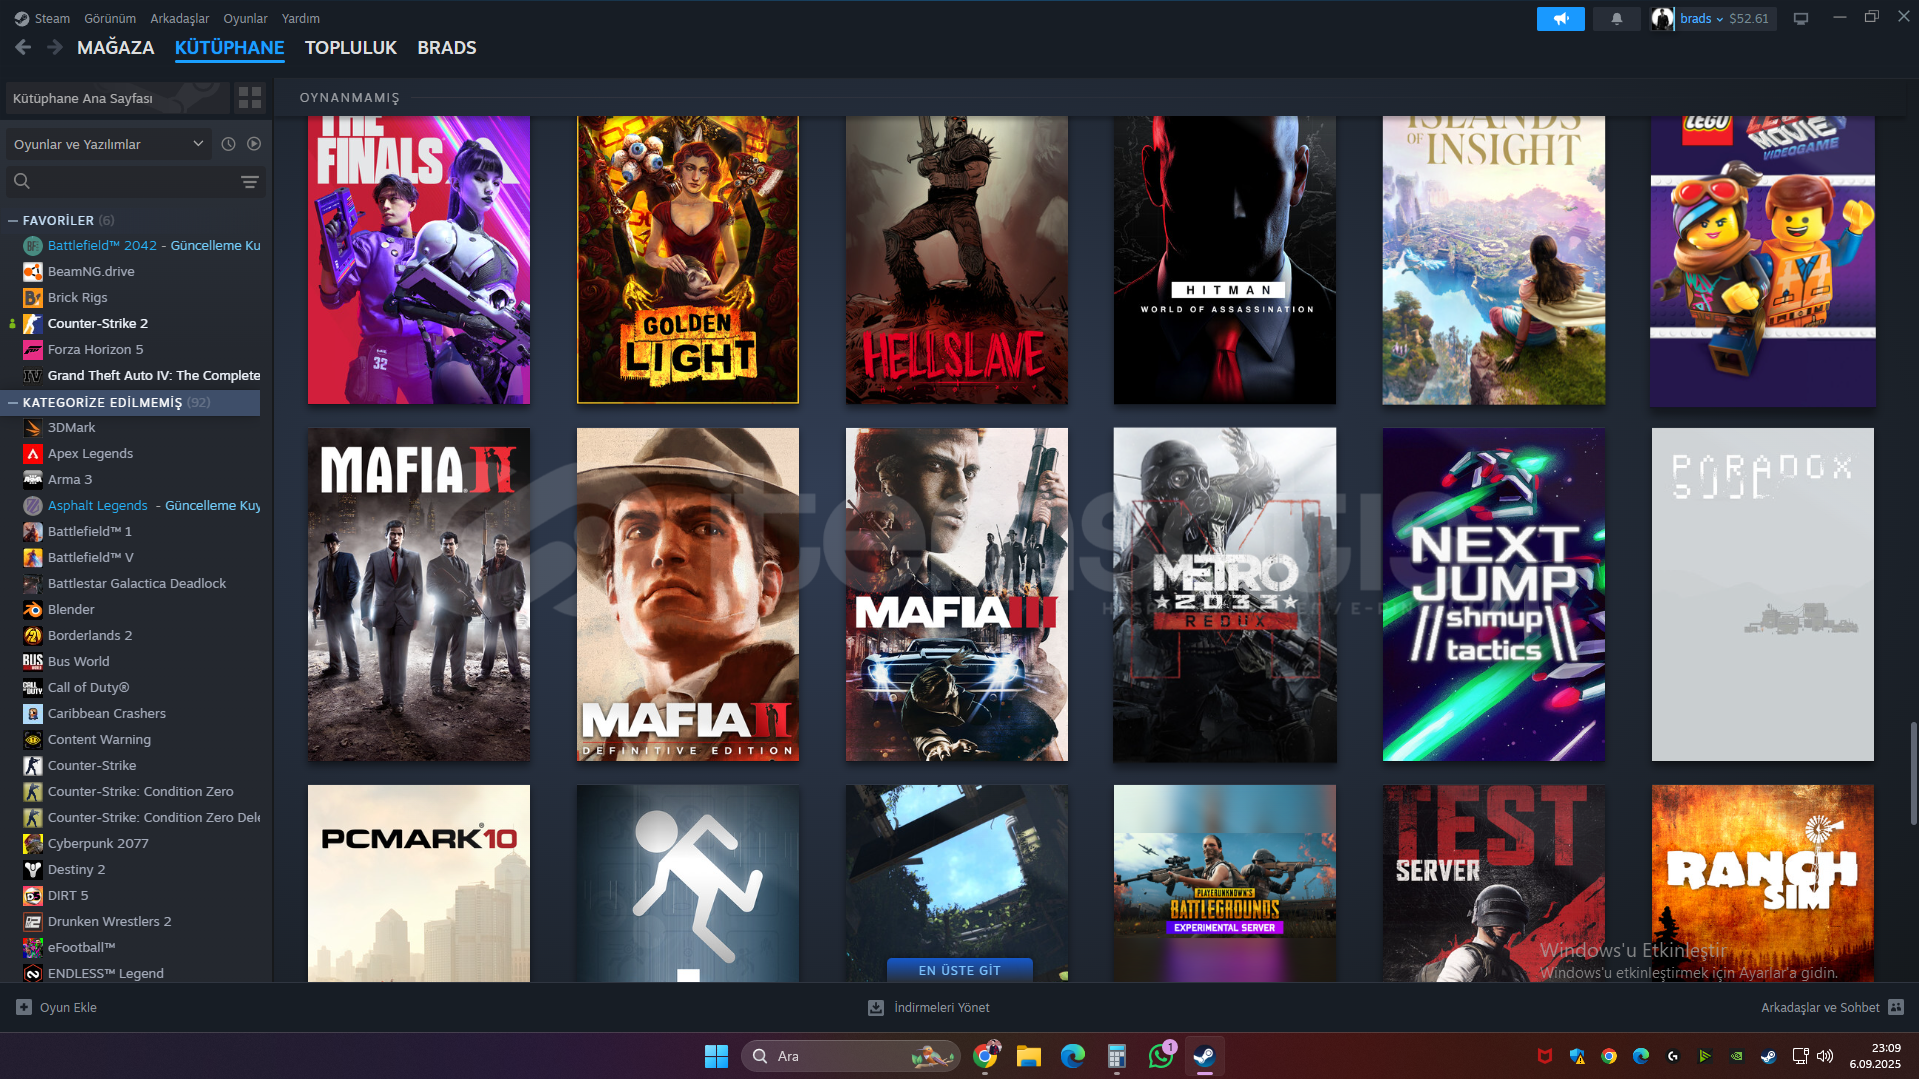This screenshot has width=1919, height=1079.
Task: Open Kütüphane Ana Sayfası
Action: (117, 98)
